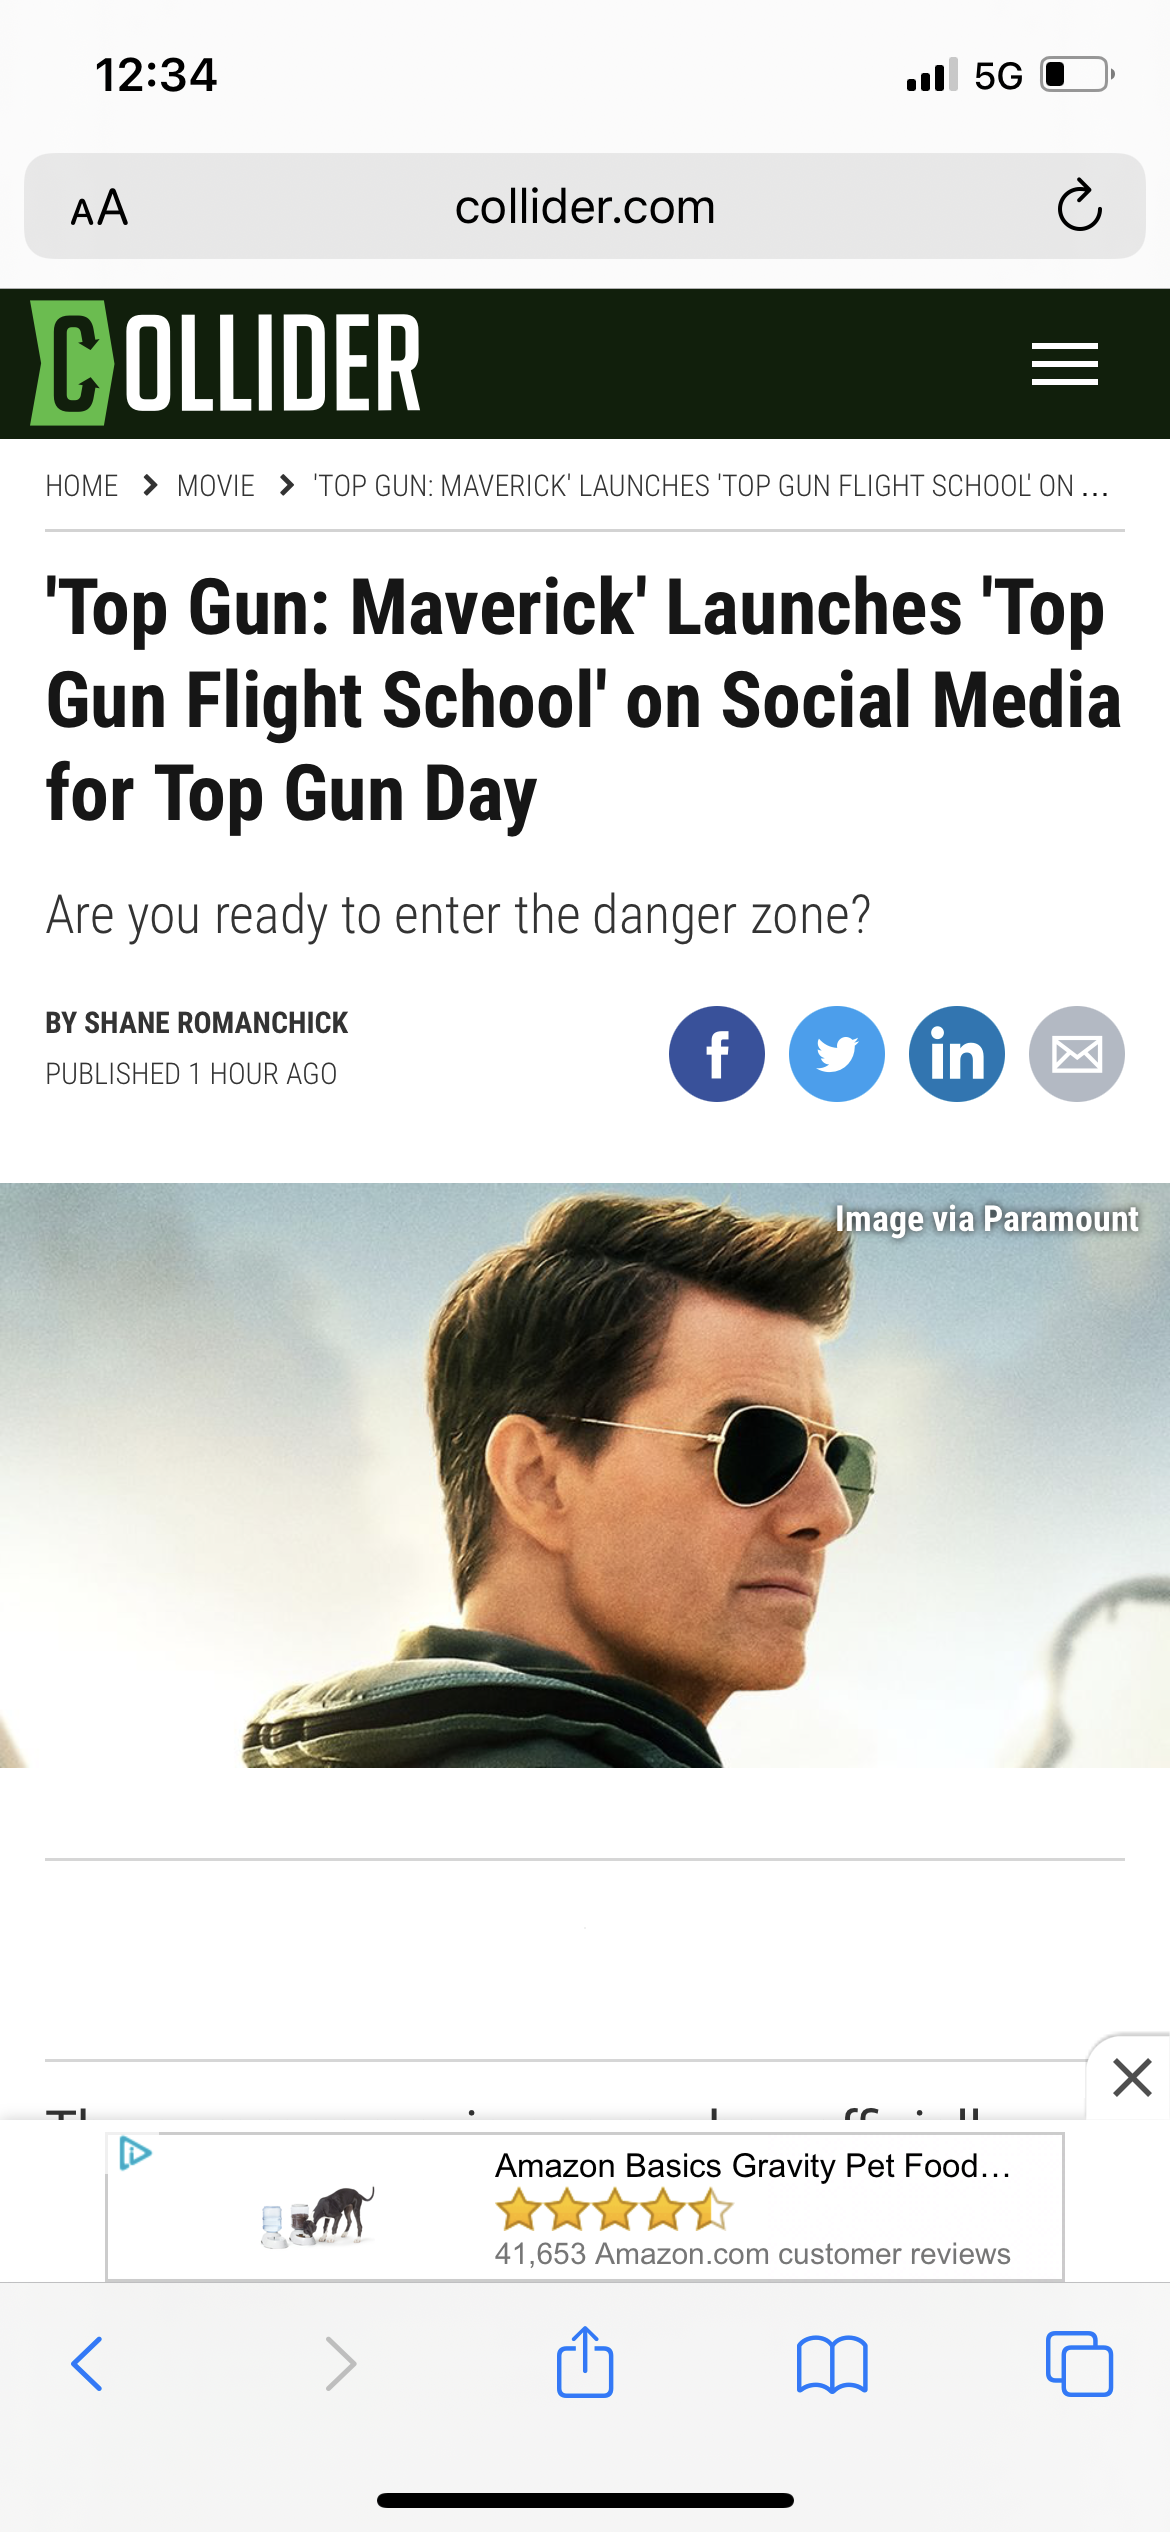The image size is (1170, 2532).
Task: Show open Safari tabs
Action: (1079, 2364)
